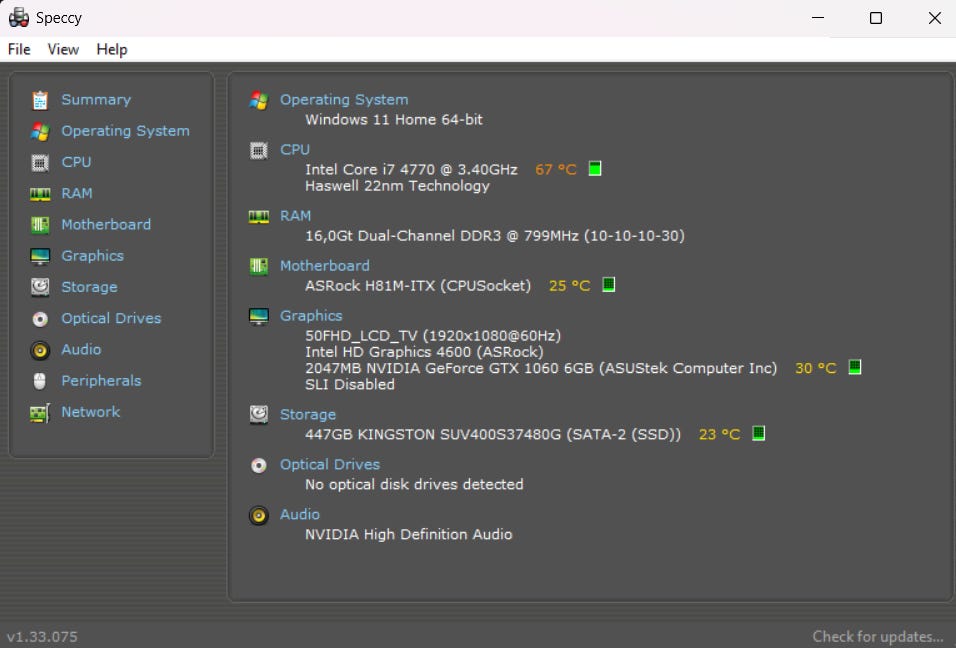The height and width of the screenshot is (648, 956).
Task: Click the Optical Drives heading link in summary
Action: (330, 465)
